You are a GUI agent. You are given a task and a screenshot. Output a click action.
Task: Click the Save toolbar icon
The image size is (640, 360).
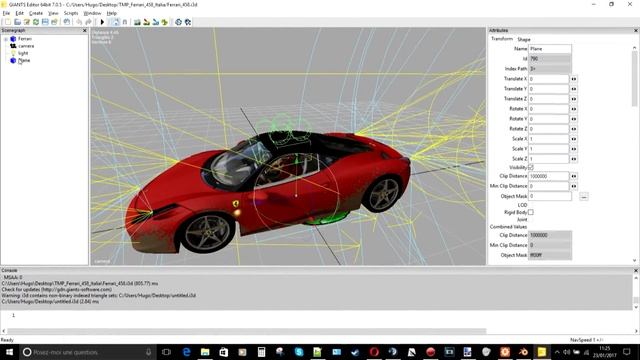pyautogui.click(x=45, y=22)
